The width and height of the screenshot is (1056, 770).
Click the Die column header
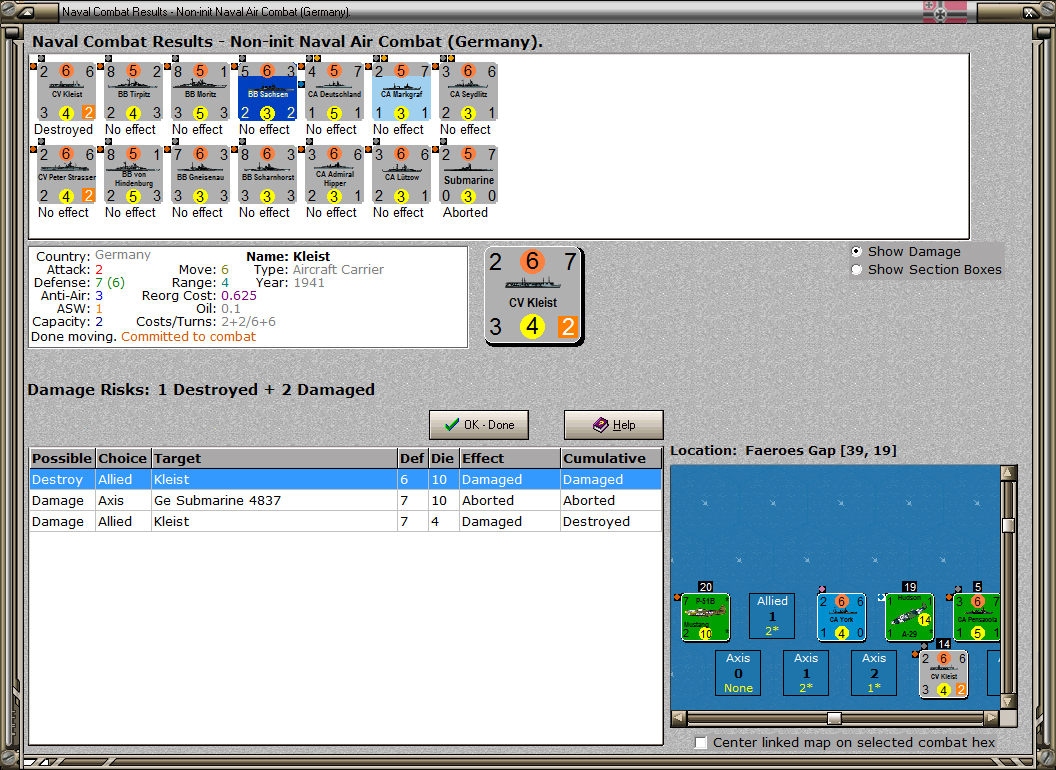[x=442, y=458]
